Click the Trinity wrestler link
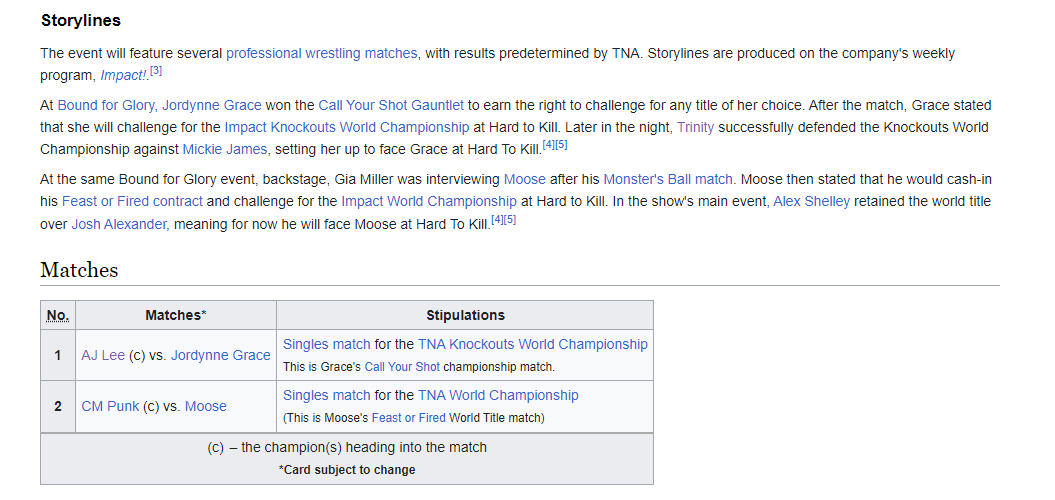The width and height of the screenshot is (1055, 500). [695, 127]
